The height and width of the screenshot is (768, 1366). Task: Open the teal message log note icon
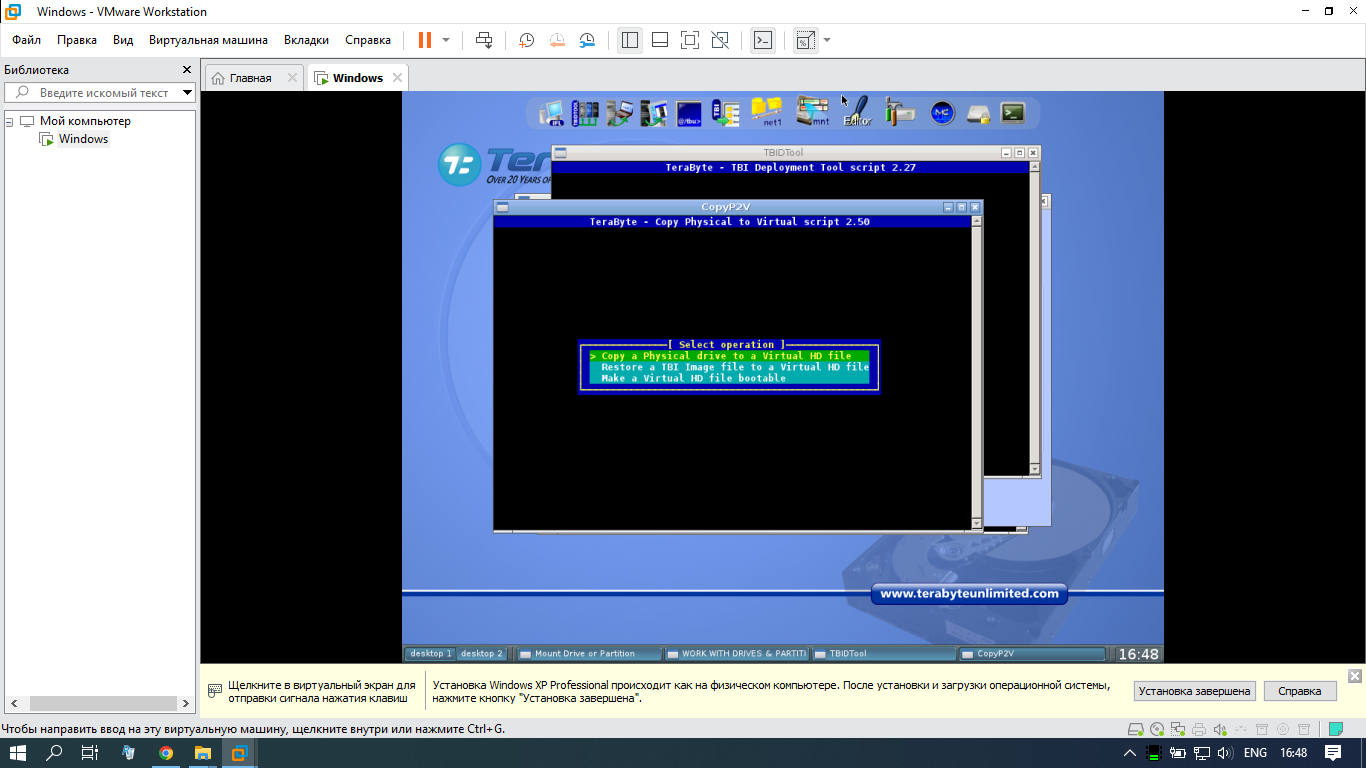pos(1335,729)
